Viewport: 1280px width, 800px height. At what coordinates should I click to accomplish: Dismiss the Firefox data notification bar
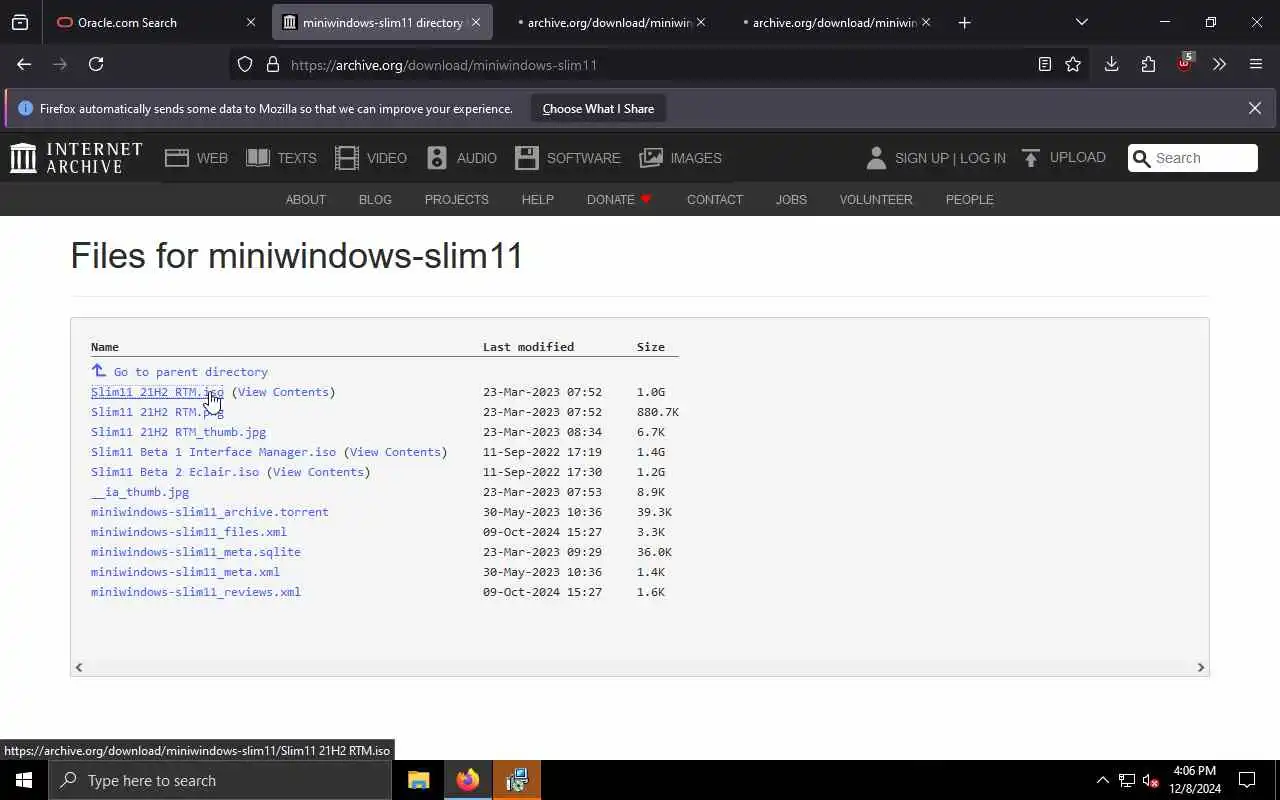point(1254,108)
